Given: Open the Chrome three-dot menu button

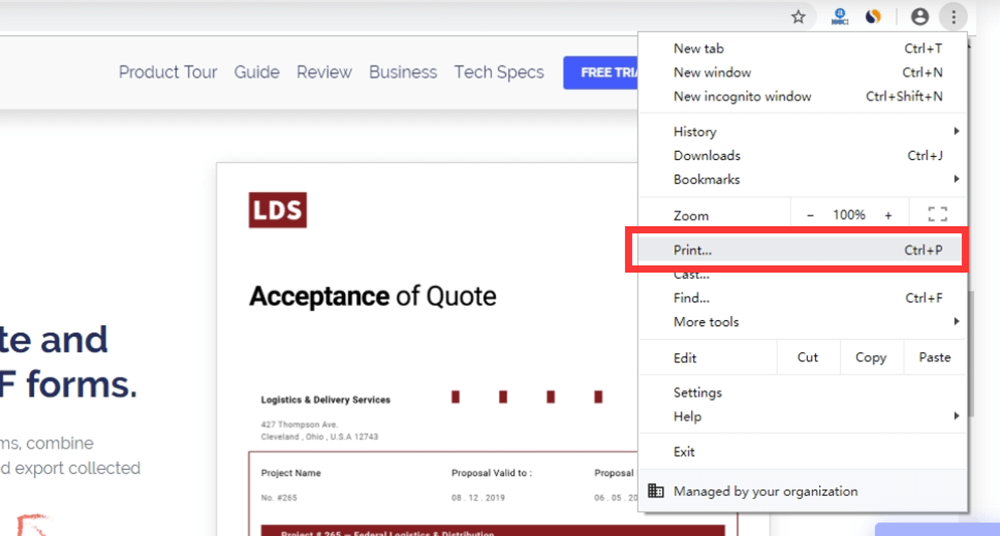Looking at the screenshot, I should point(953,16).
